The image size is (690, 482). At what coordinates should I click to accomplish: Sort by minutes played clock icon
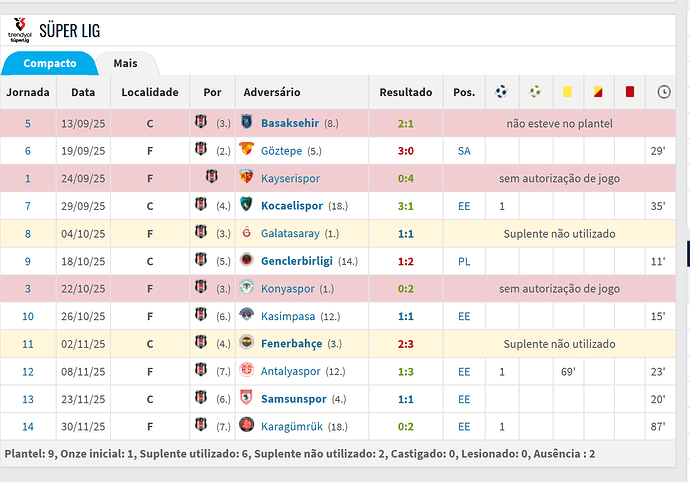click(x=664, y=92)
